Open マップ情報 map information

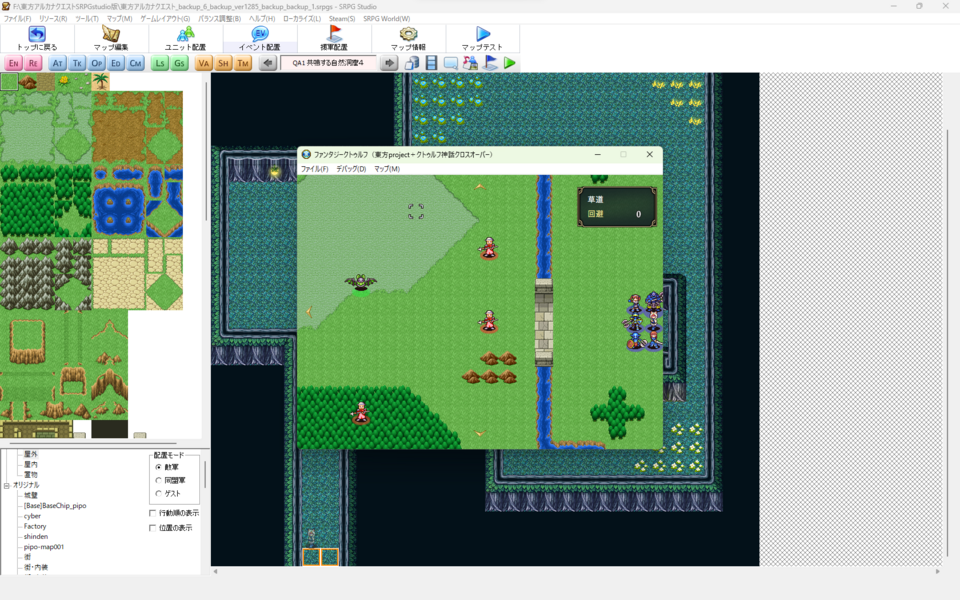click(x=408, y=39)
